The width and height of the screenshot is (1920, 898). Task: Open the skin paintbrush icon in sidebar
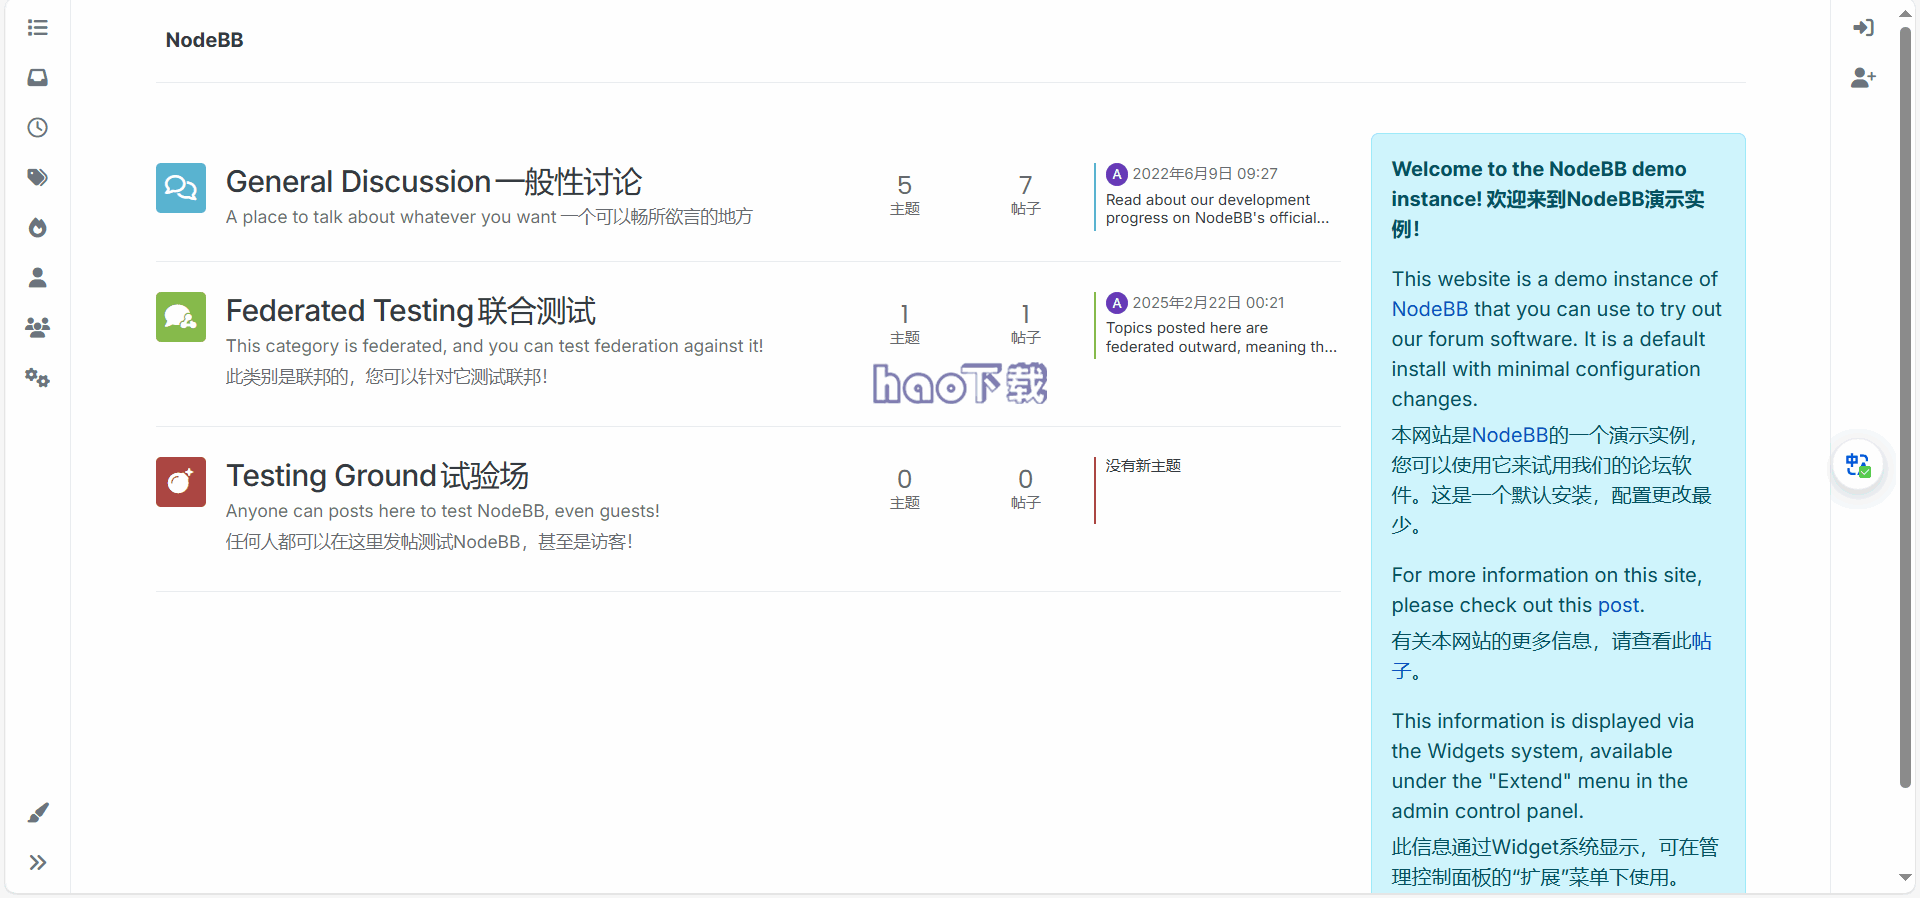37,812
